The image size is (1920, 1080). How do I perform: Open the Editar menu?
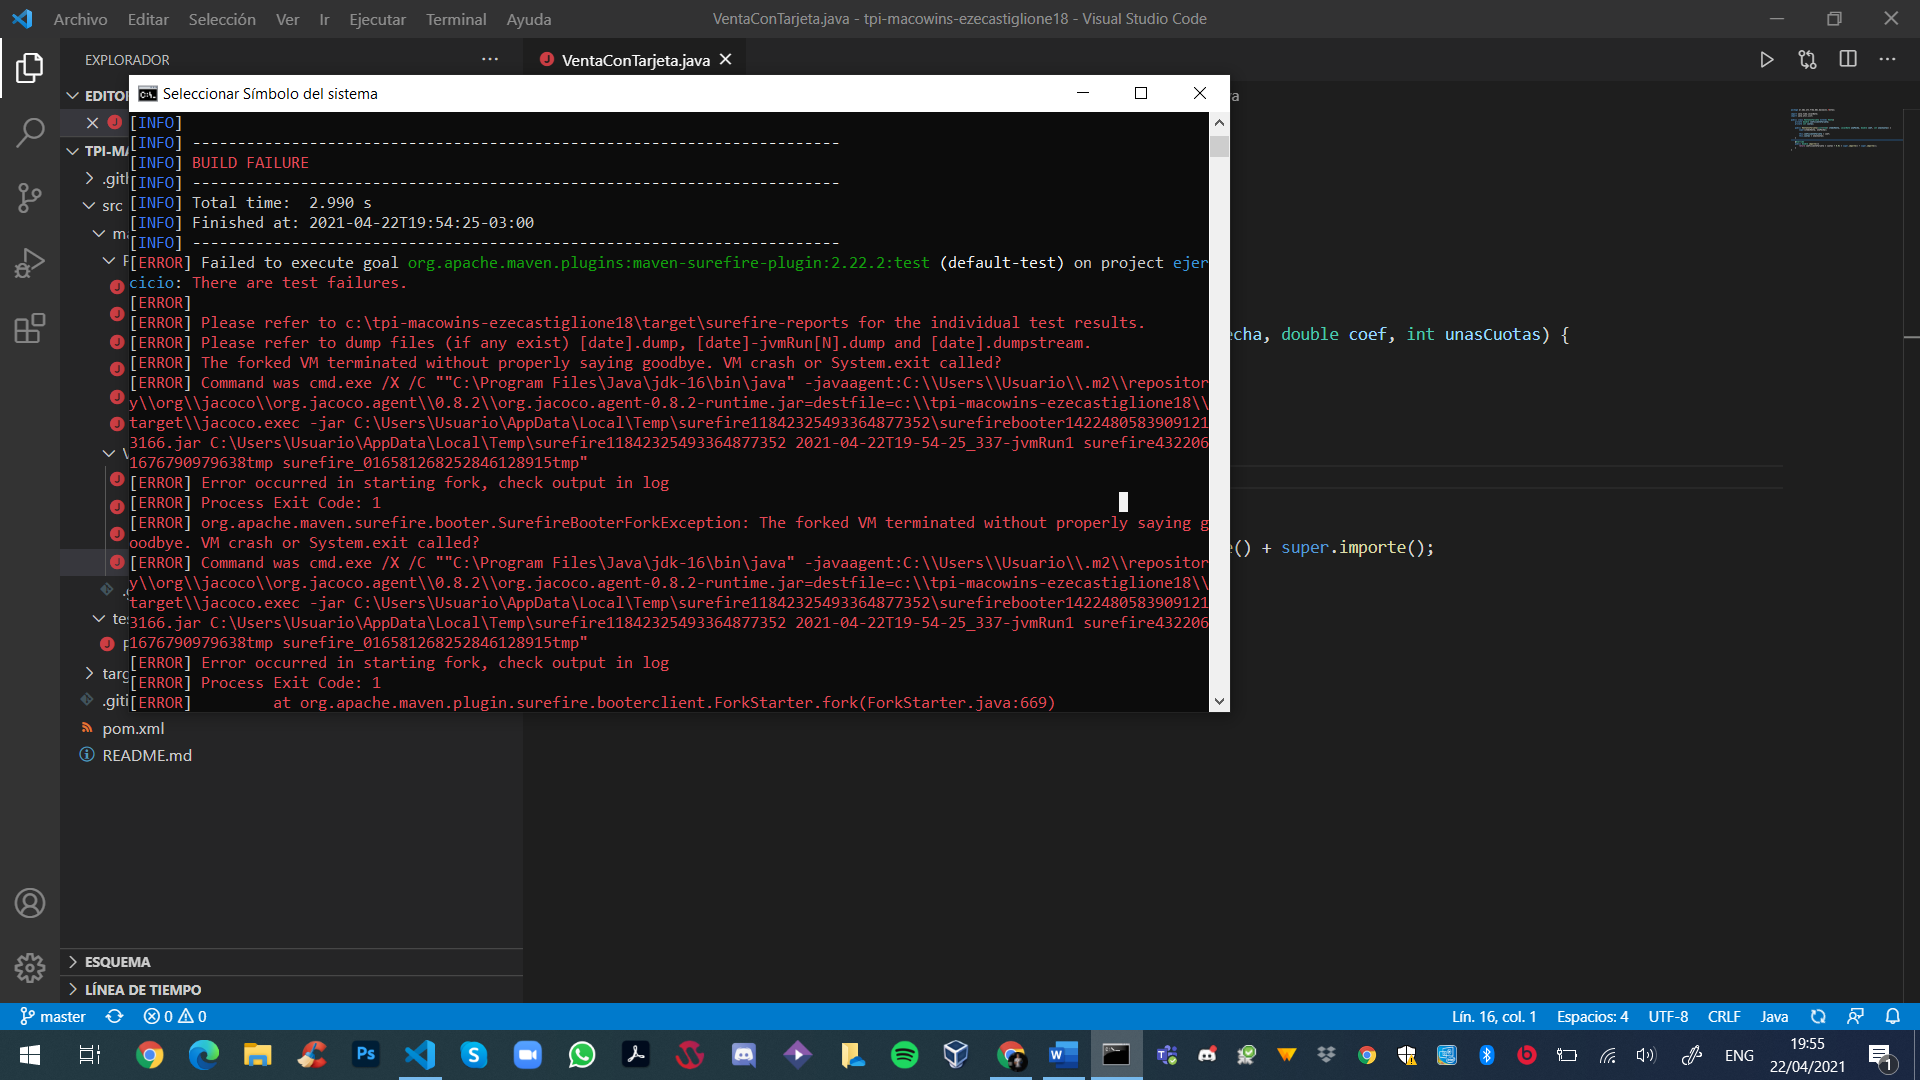[x=148, y=19]
